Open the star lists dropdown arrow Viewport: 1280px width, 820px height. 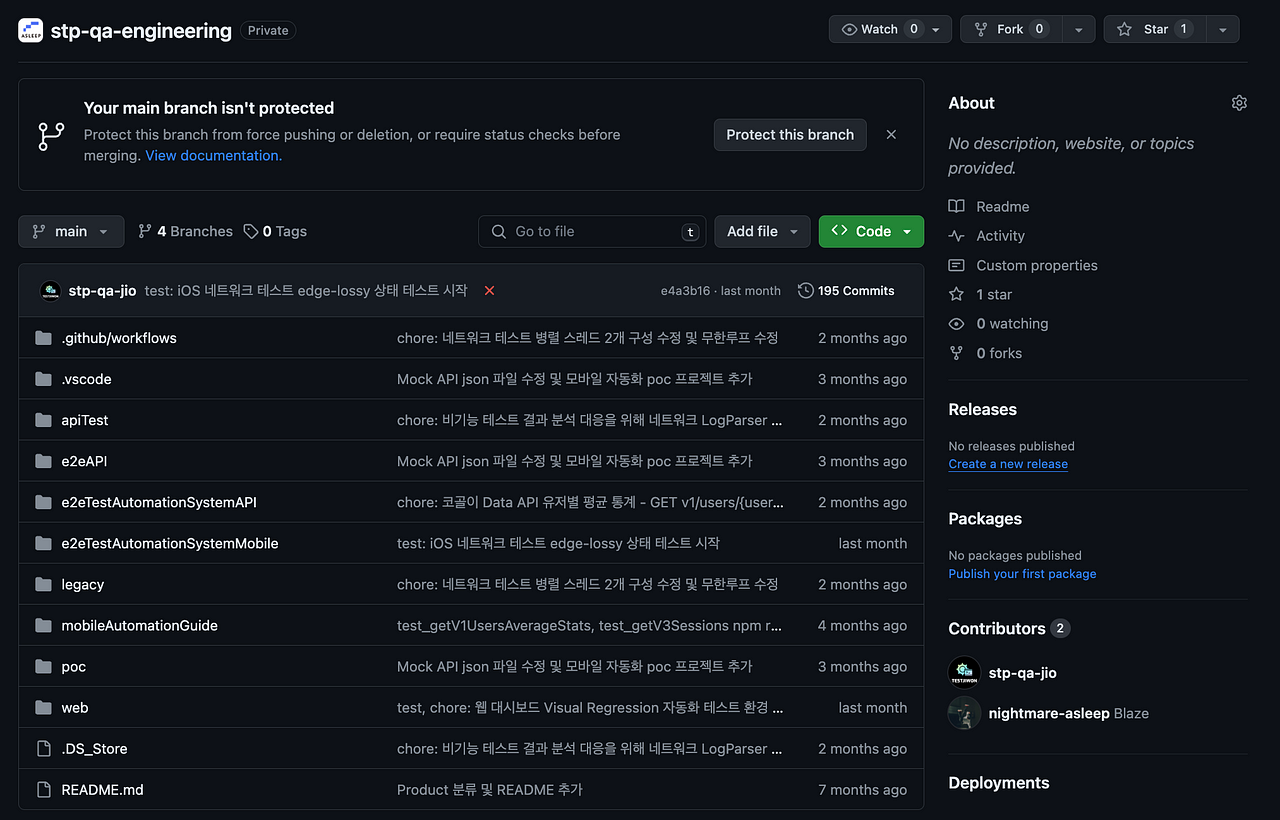[x=1223, y=29]
